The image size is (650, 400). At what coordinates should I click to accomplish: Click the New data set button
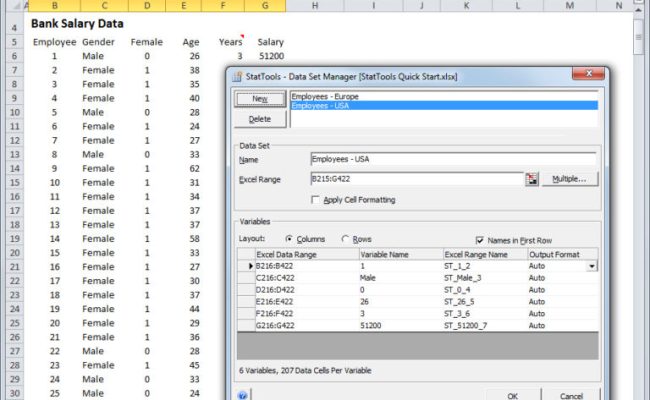point(260,99)
